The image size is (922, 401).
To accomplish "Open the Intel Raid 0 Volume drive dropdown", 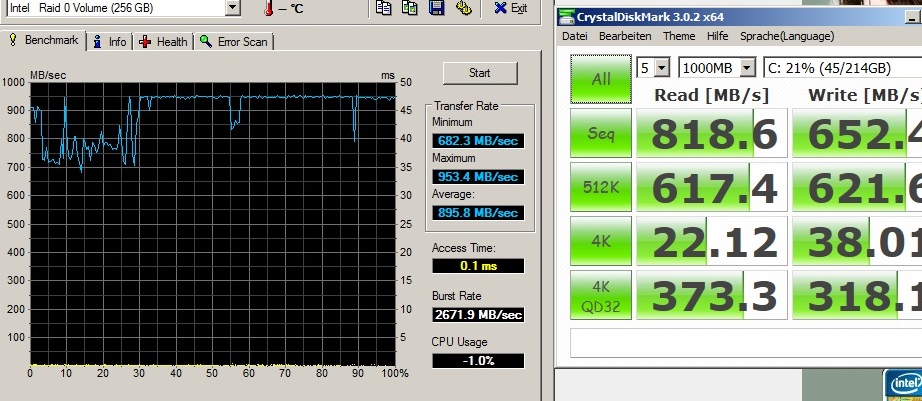I will (x=233, y=8).
